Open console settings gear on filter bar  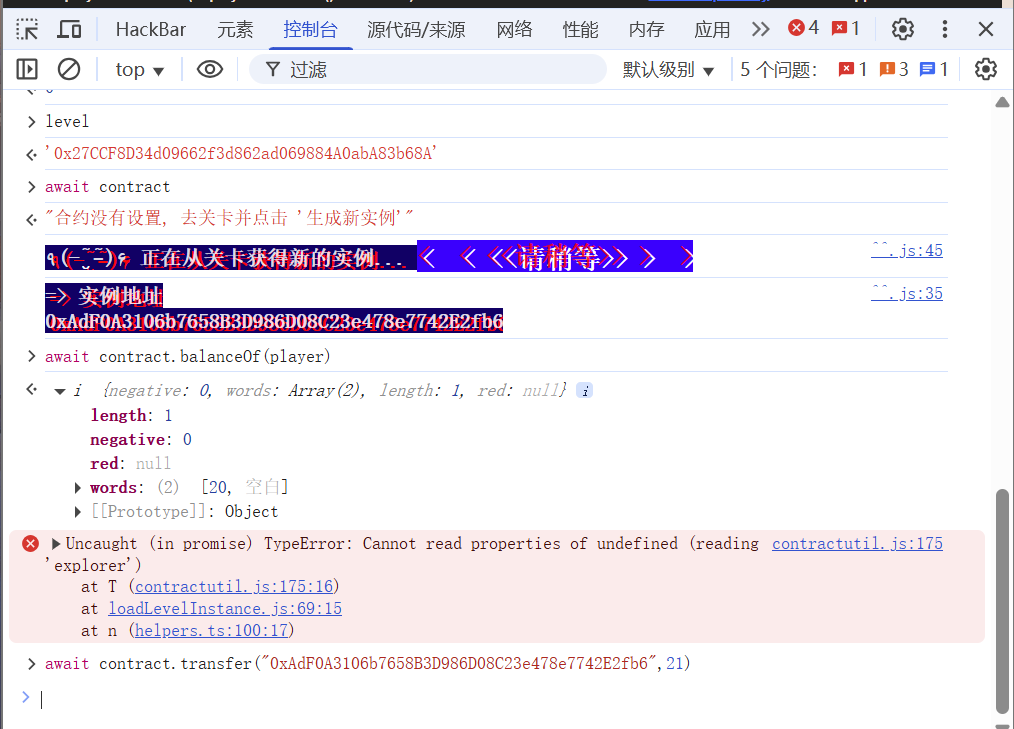pos(986,69)
